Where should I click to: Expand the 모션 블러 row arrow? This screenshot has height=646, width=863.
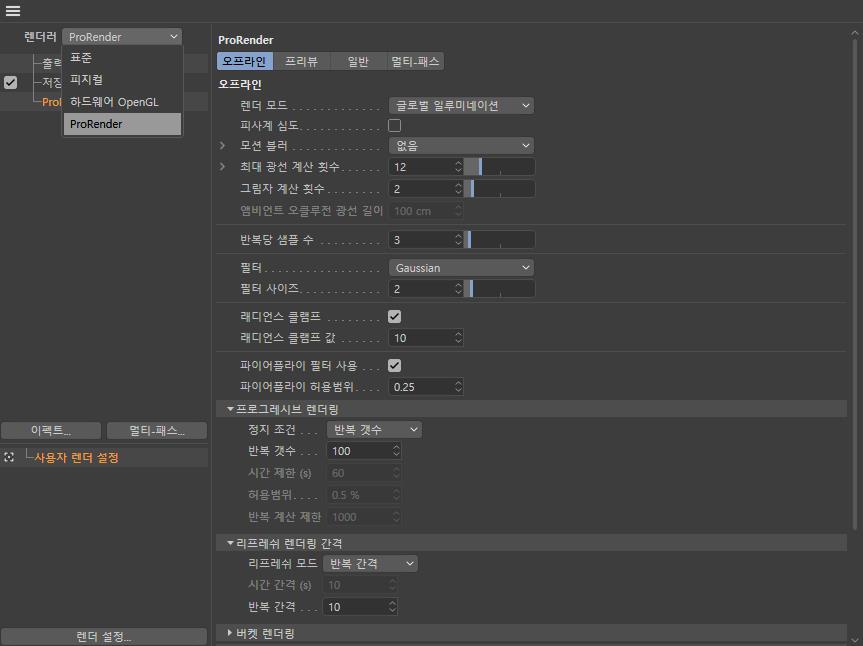(222, 146)
